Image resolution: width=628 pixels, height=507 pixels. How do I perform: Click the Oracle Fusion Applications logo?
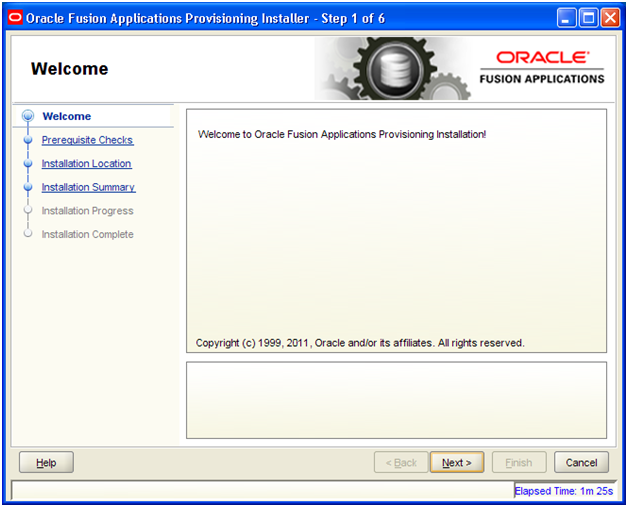click(x=542, y=67)
